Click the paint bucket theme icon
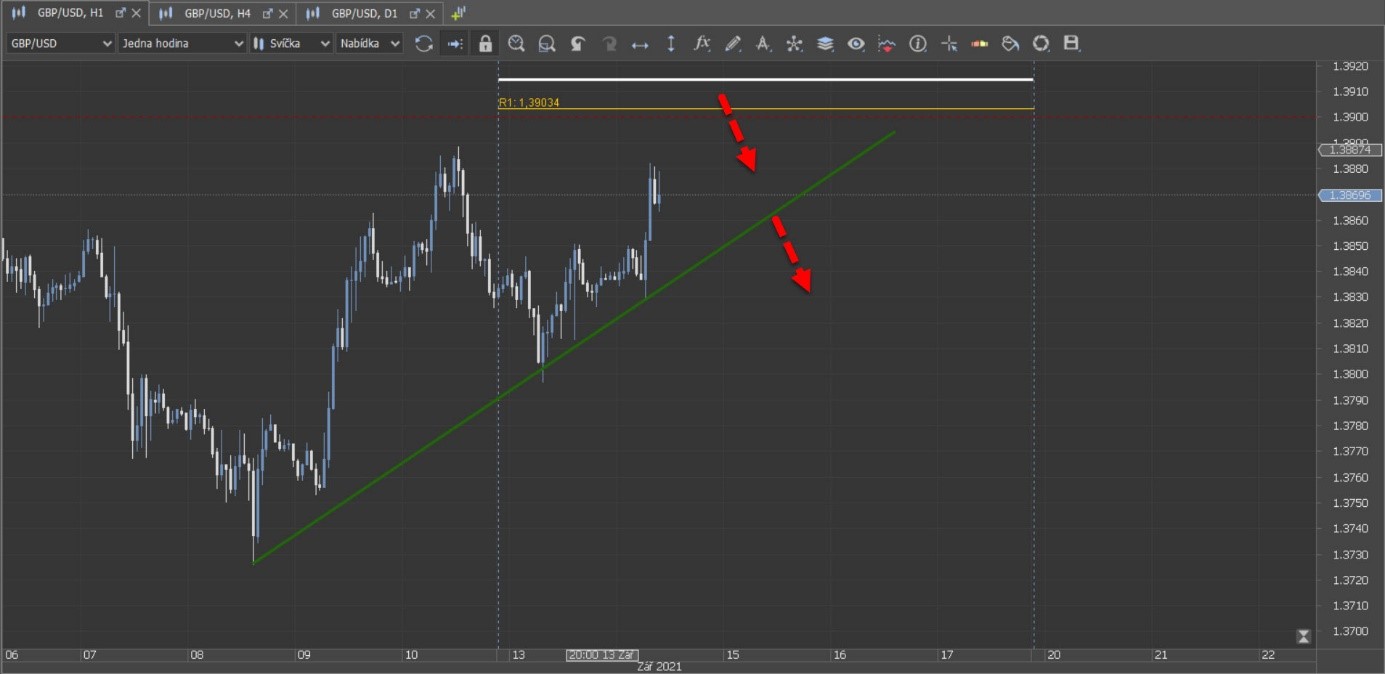This screenshot has width=1385, height=674. pos(1010,43)
